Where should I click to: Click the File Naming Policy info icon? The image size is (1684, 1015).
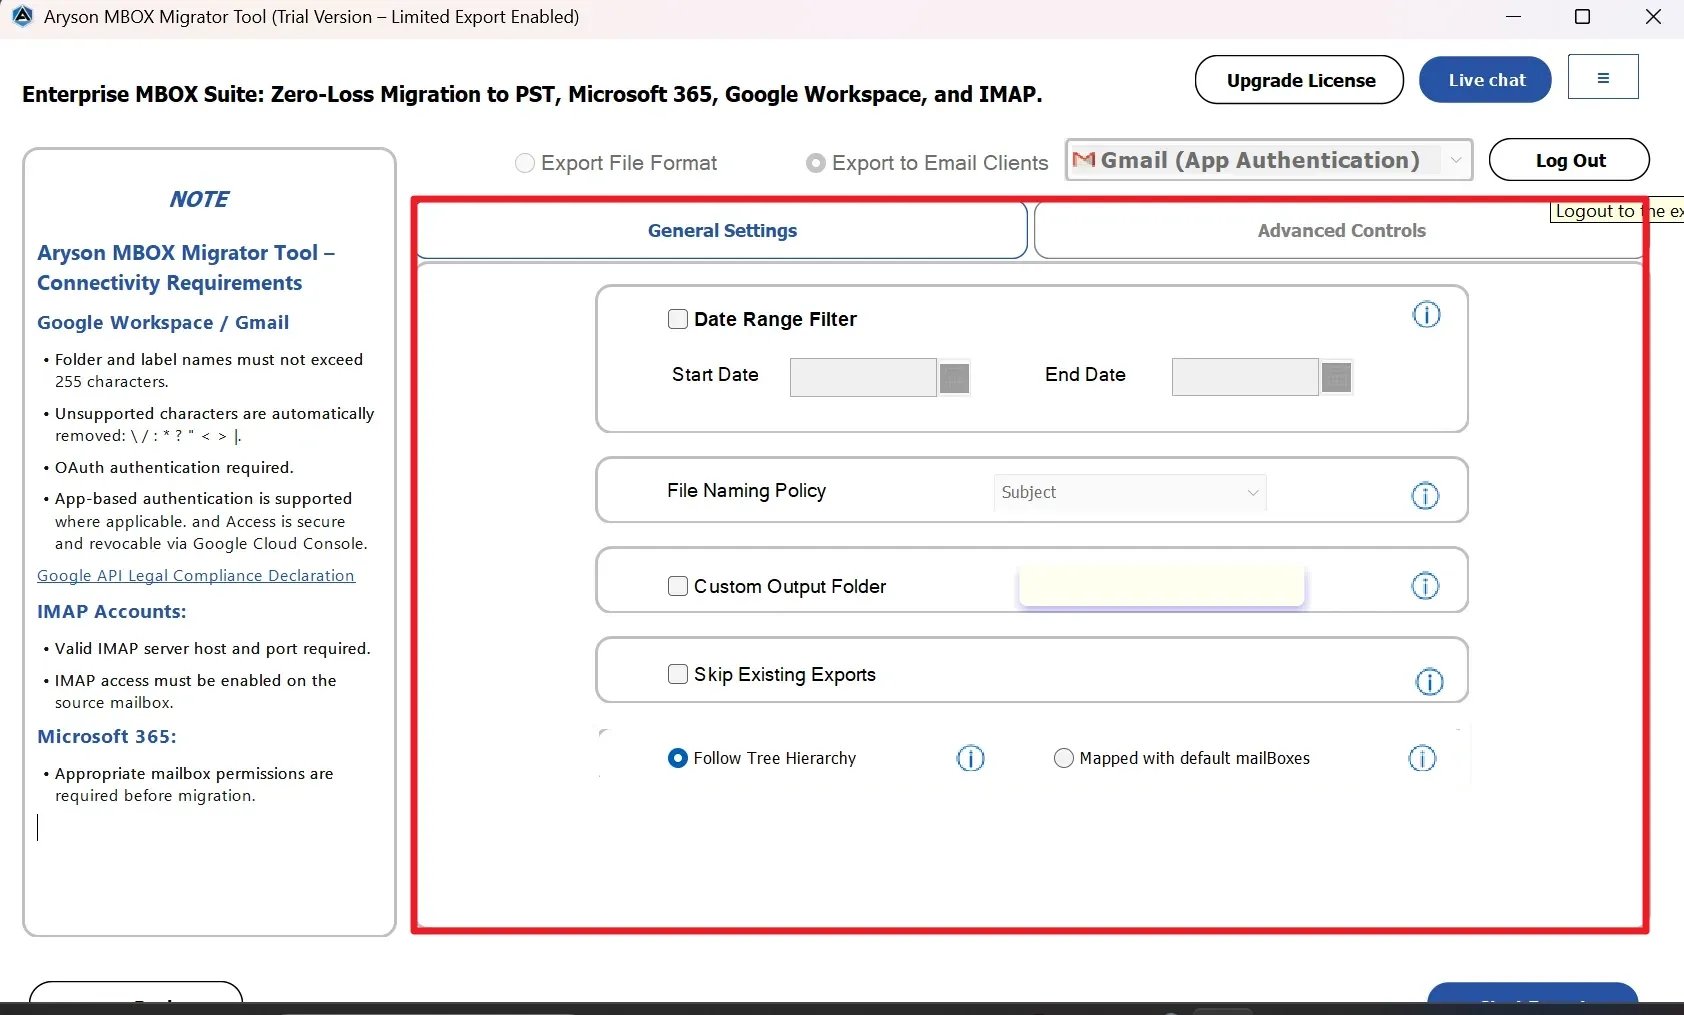click(1425, 495)
